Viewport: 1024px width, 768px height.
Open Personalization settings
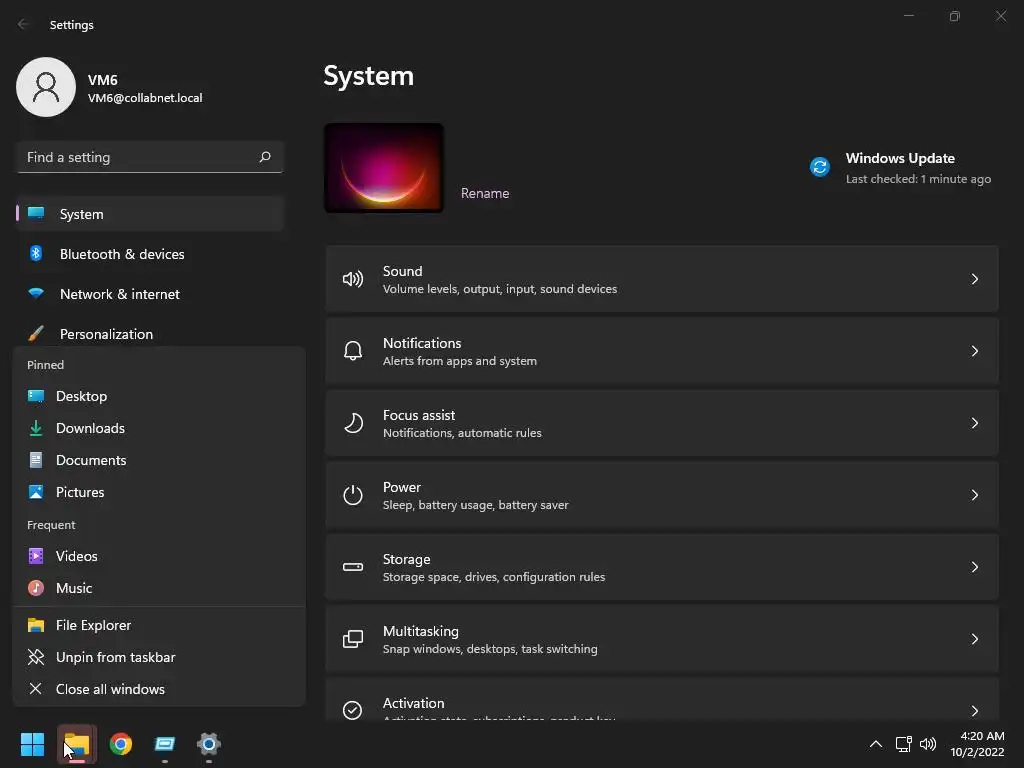(150, 334)
